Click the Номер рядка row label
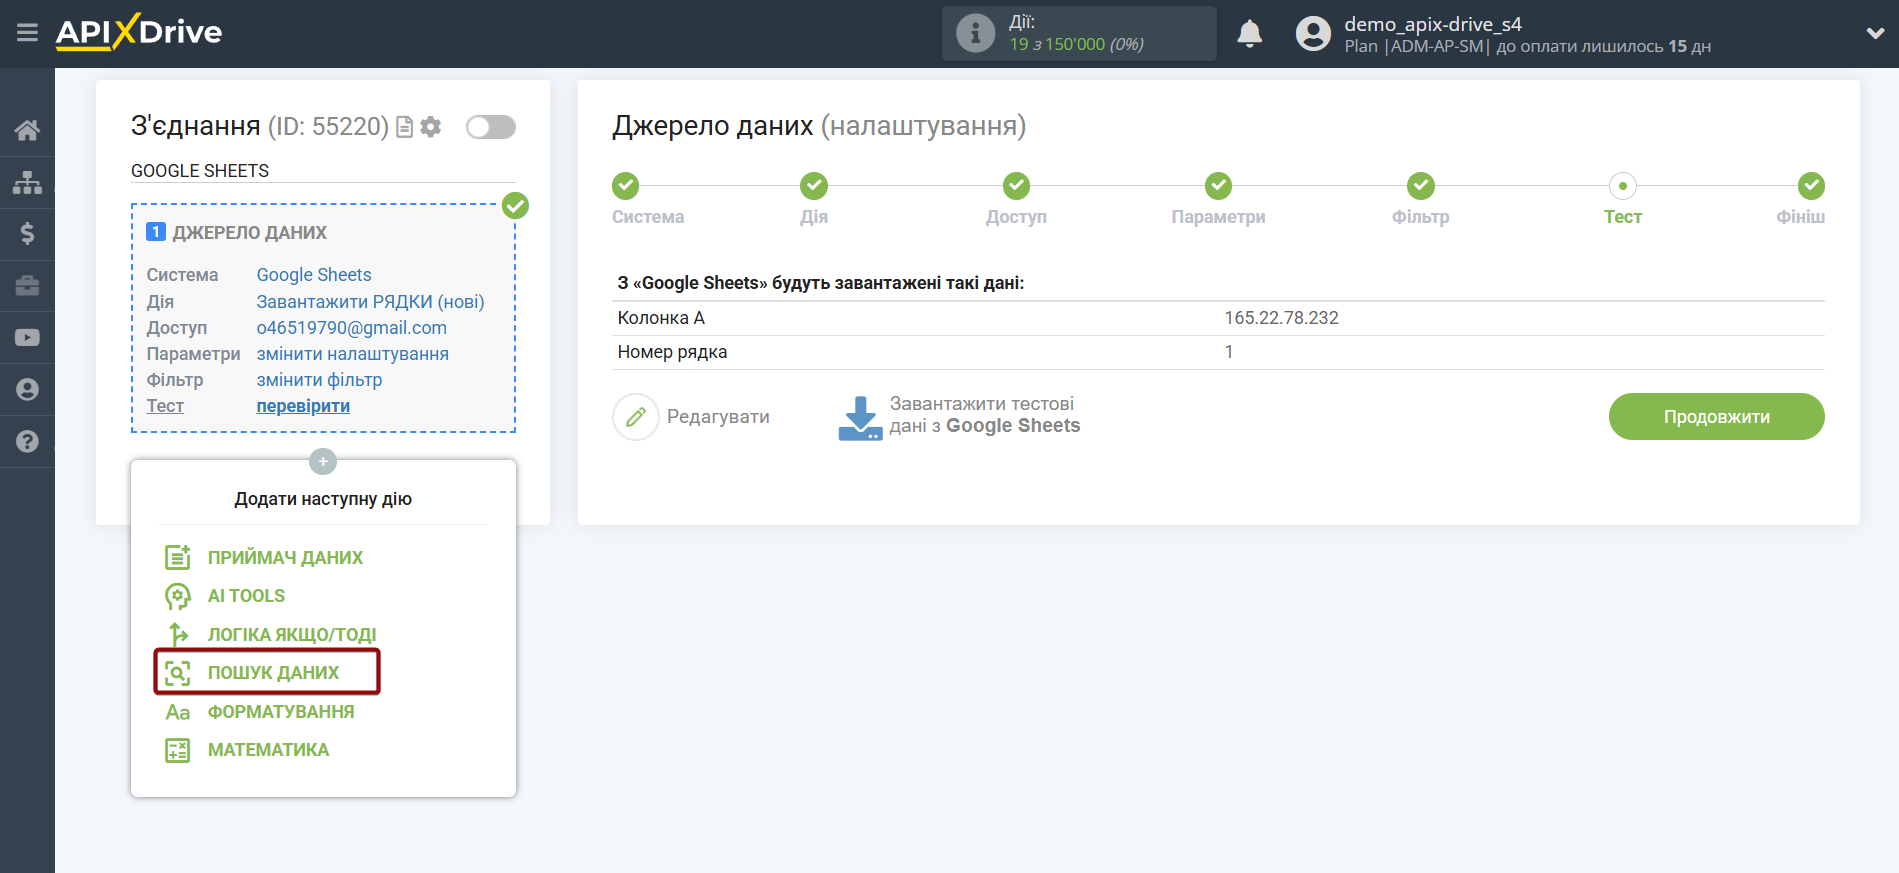1899x873 pixels. [x=672, y=352]
